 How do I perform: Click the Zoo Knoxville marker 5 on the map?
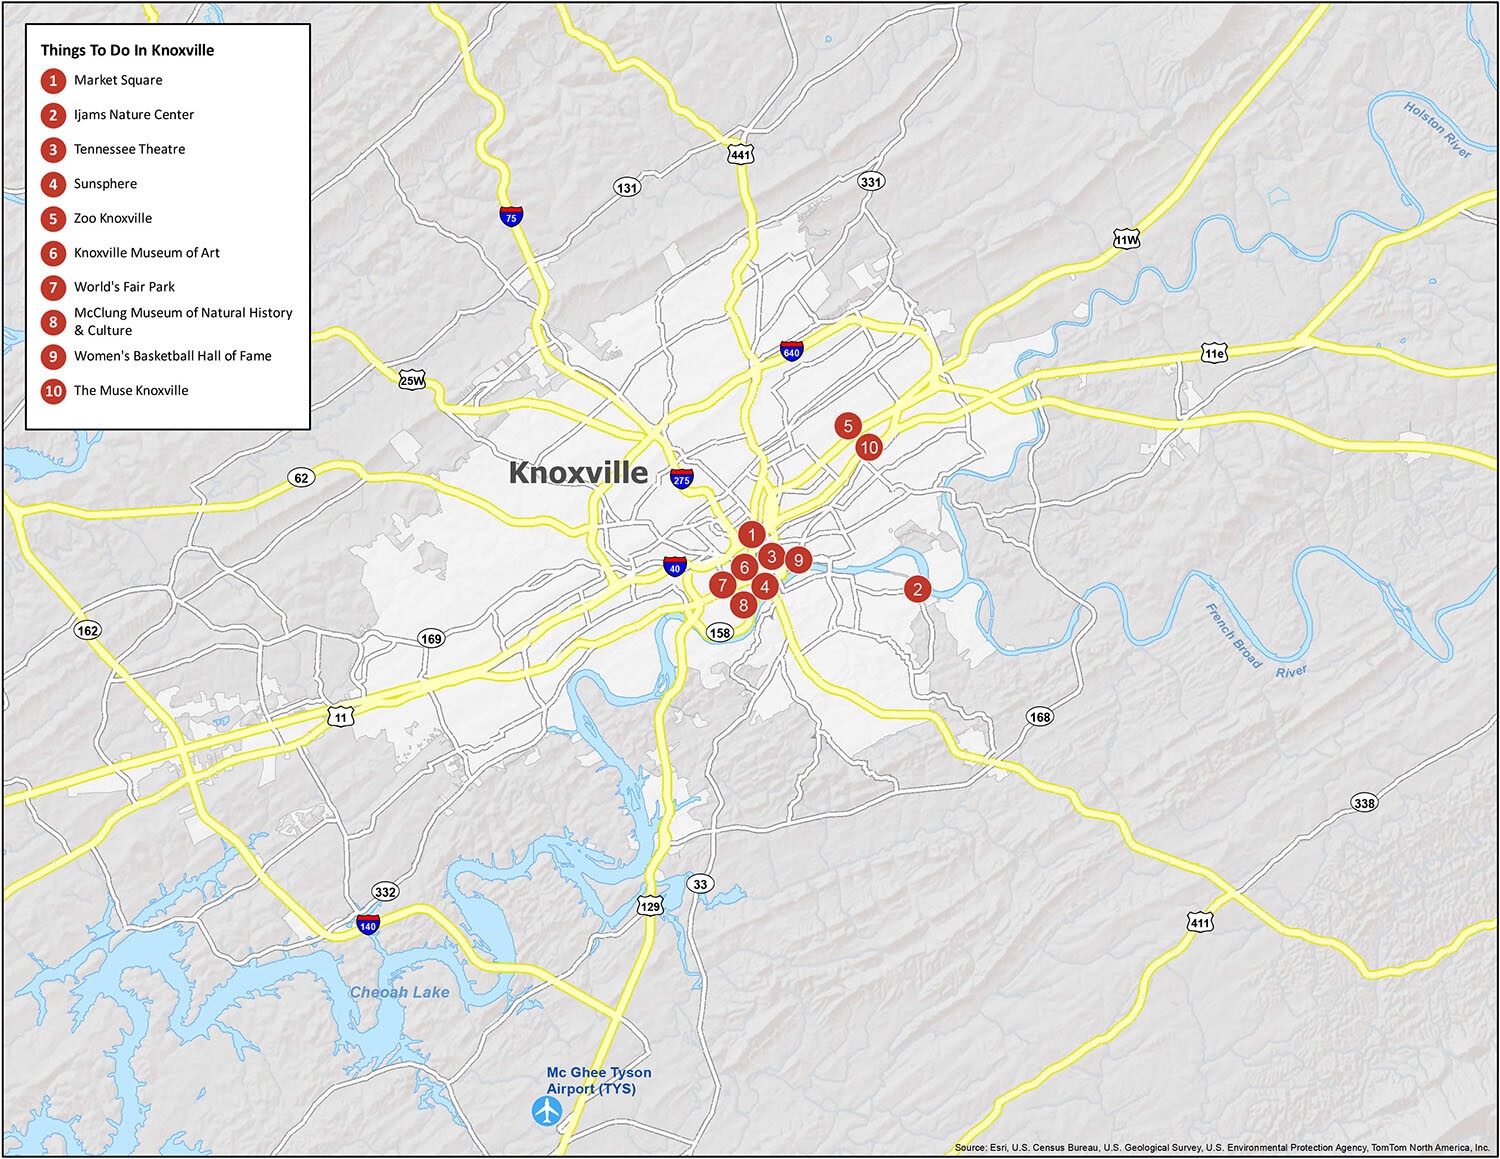[848, 426]
